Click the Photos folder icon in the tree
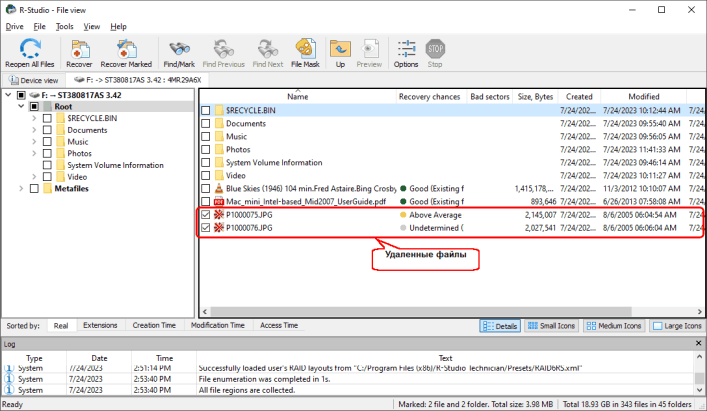 pos(60,153)
